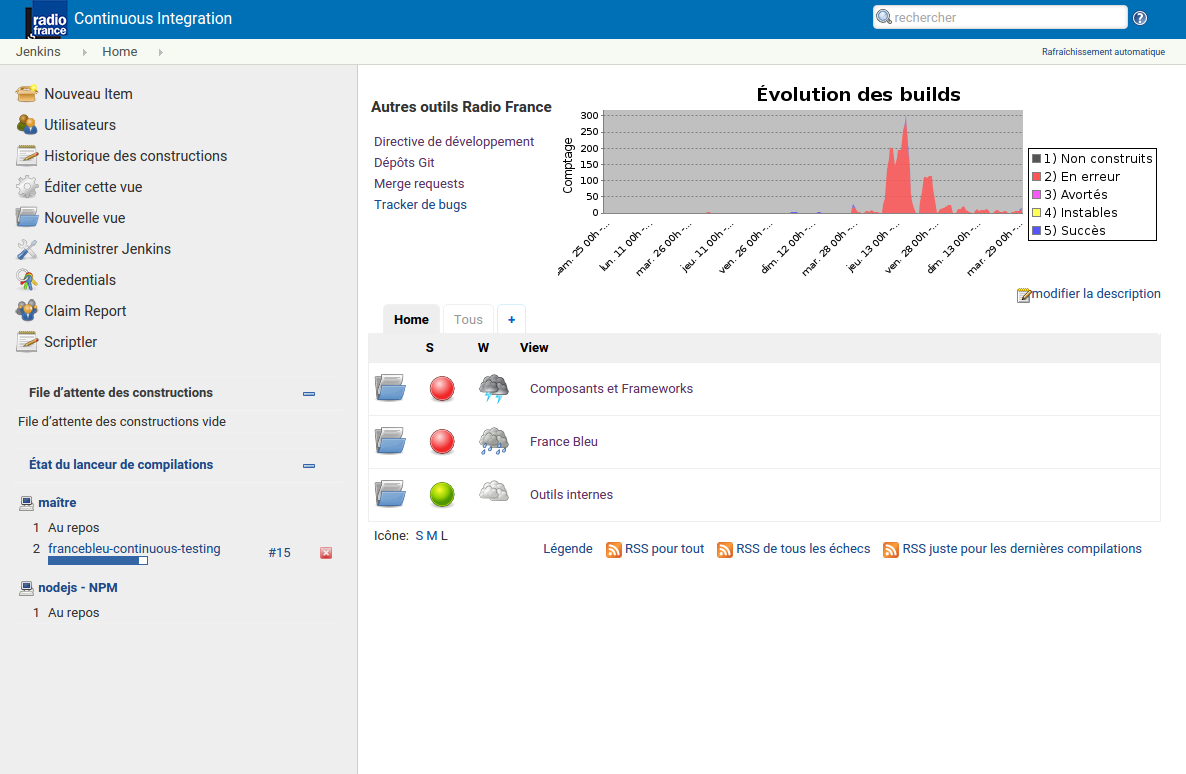Click the Administrer Jenkins tools icon
The width and height of the screenshot is (1186, 774).
(x=26, y=249)
